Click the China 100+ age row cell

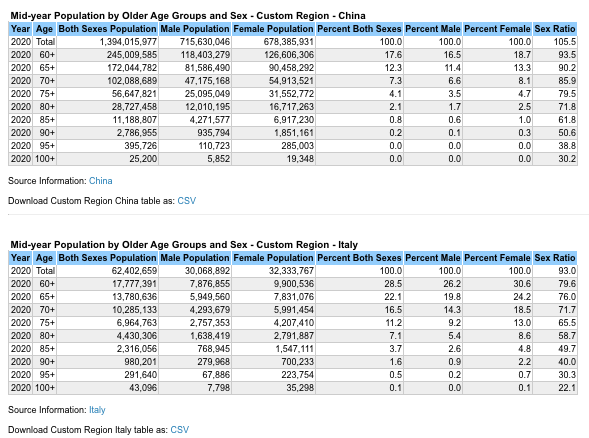pos(45,159)
